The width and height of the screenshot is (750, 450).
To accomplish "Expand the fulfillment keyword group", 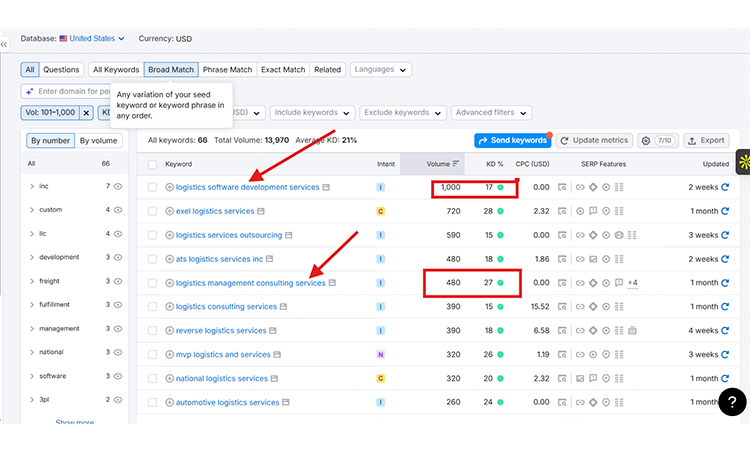I will [32, 305].
